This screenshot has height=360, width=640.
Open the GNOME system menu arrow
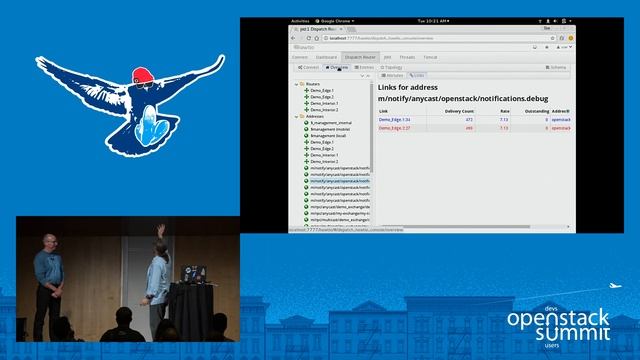(570, 21)
